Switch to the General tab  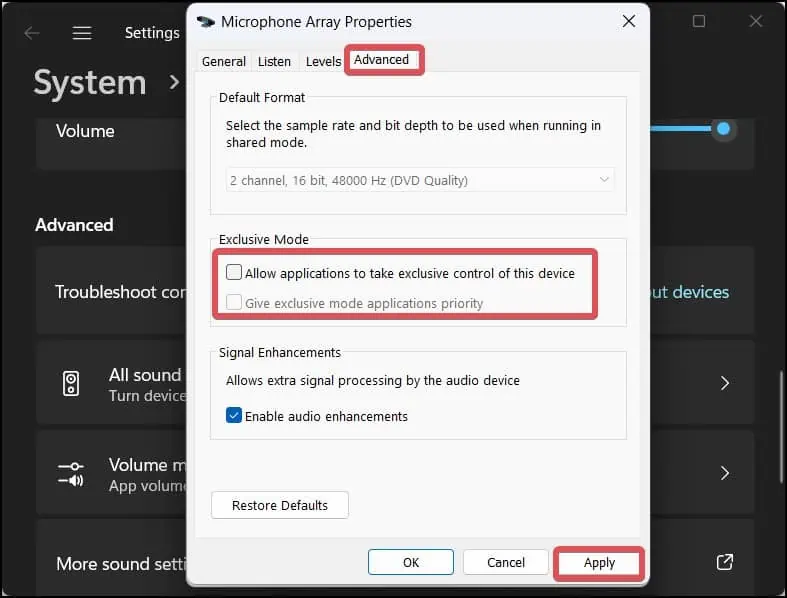pyautogui.click(x=224, y=61)
